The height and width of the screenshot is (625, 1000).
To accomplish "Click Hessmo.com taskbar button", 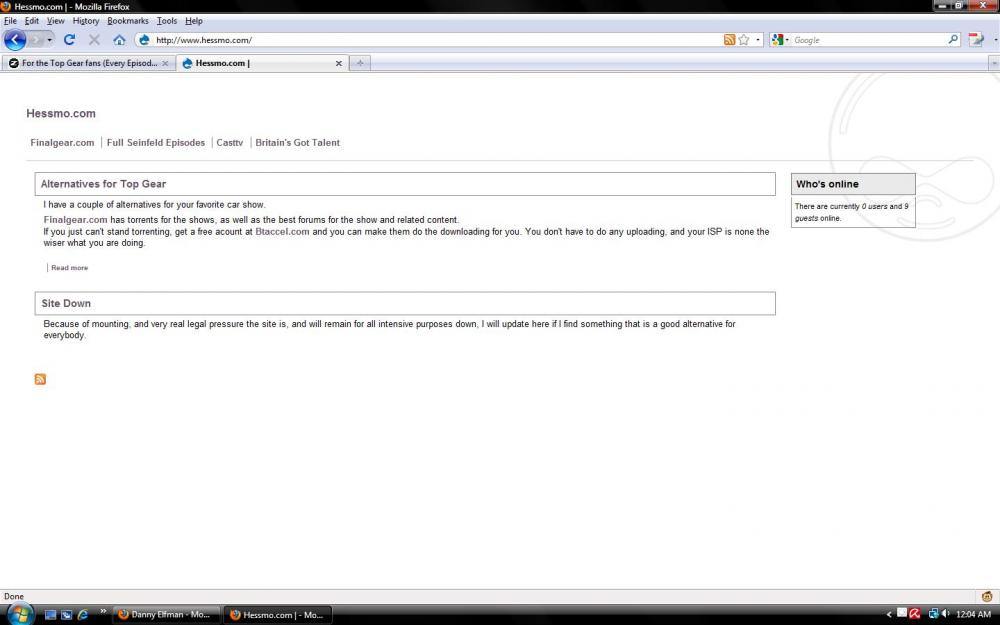I will [x=277, y=615].
